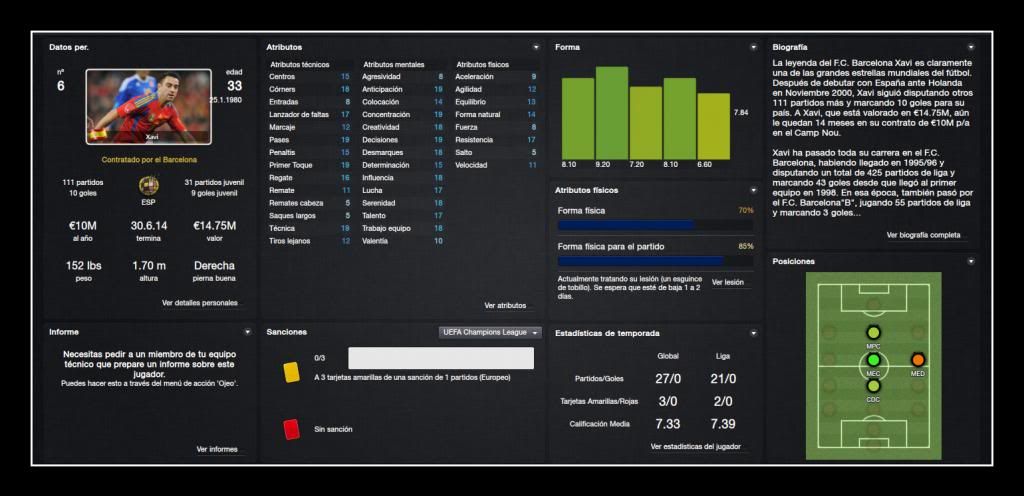Image resolution: width=1024 pixels, height=496 pixels.
Task: Open Ver estadísticas del jugador link
Action: 696,446
